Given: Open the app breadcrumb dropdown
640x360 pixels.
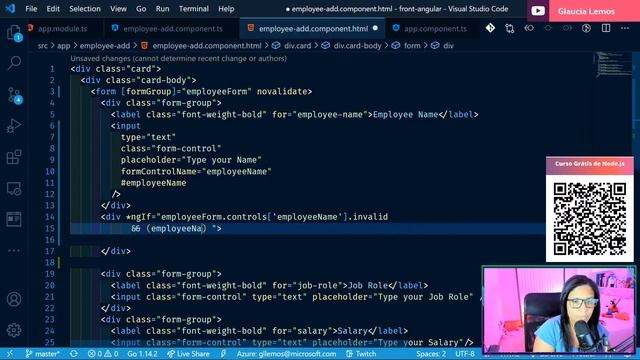Looking at the screenshot, I should [63, 46].
